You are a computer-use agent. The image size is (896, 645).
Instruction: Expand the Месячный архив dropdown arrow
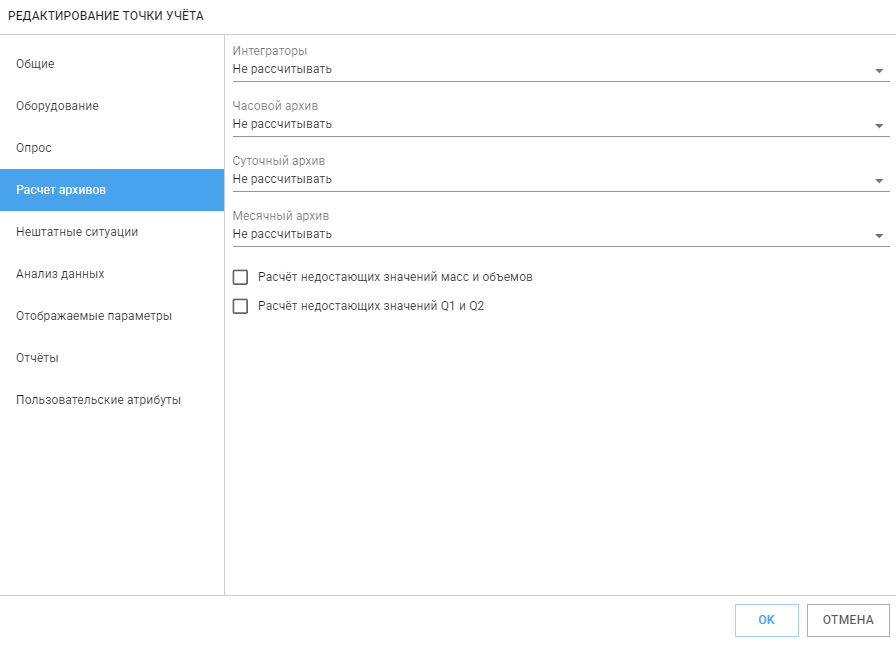pyautogui.click(x=879, y=235)
